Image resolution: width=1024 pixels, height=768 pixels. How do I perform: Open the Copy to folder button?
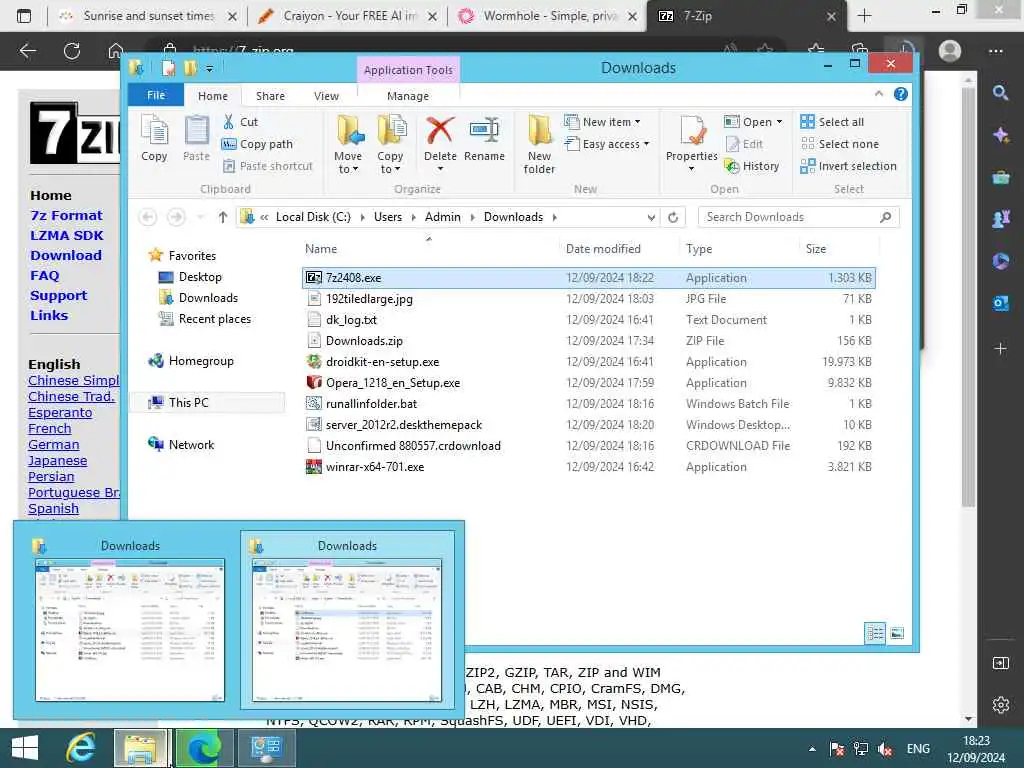point(391,144)
